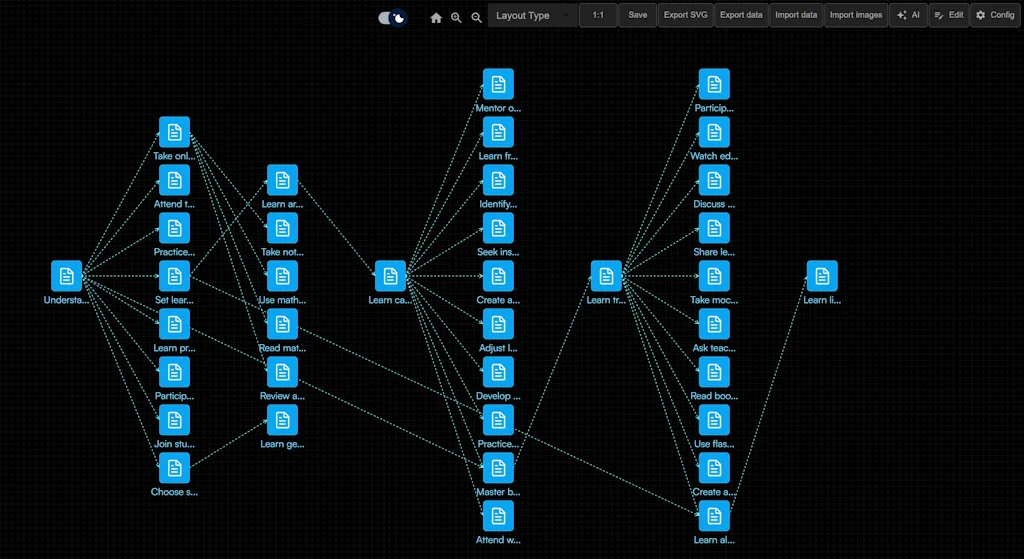This screenshot has width=1024, height=559.
Task: Select the 'Identify...' node icon
Action: (498, 180)
